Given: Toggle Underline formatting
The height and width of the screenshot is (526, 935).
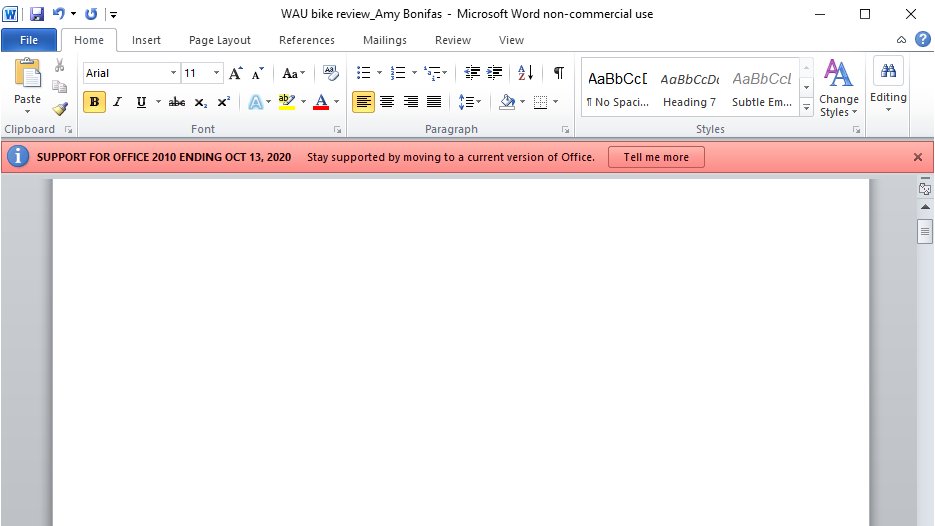Looking at the screenshot, I should pos(141,102).
